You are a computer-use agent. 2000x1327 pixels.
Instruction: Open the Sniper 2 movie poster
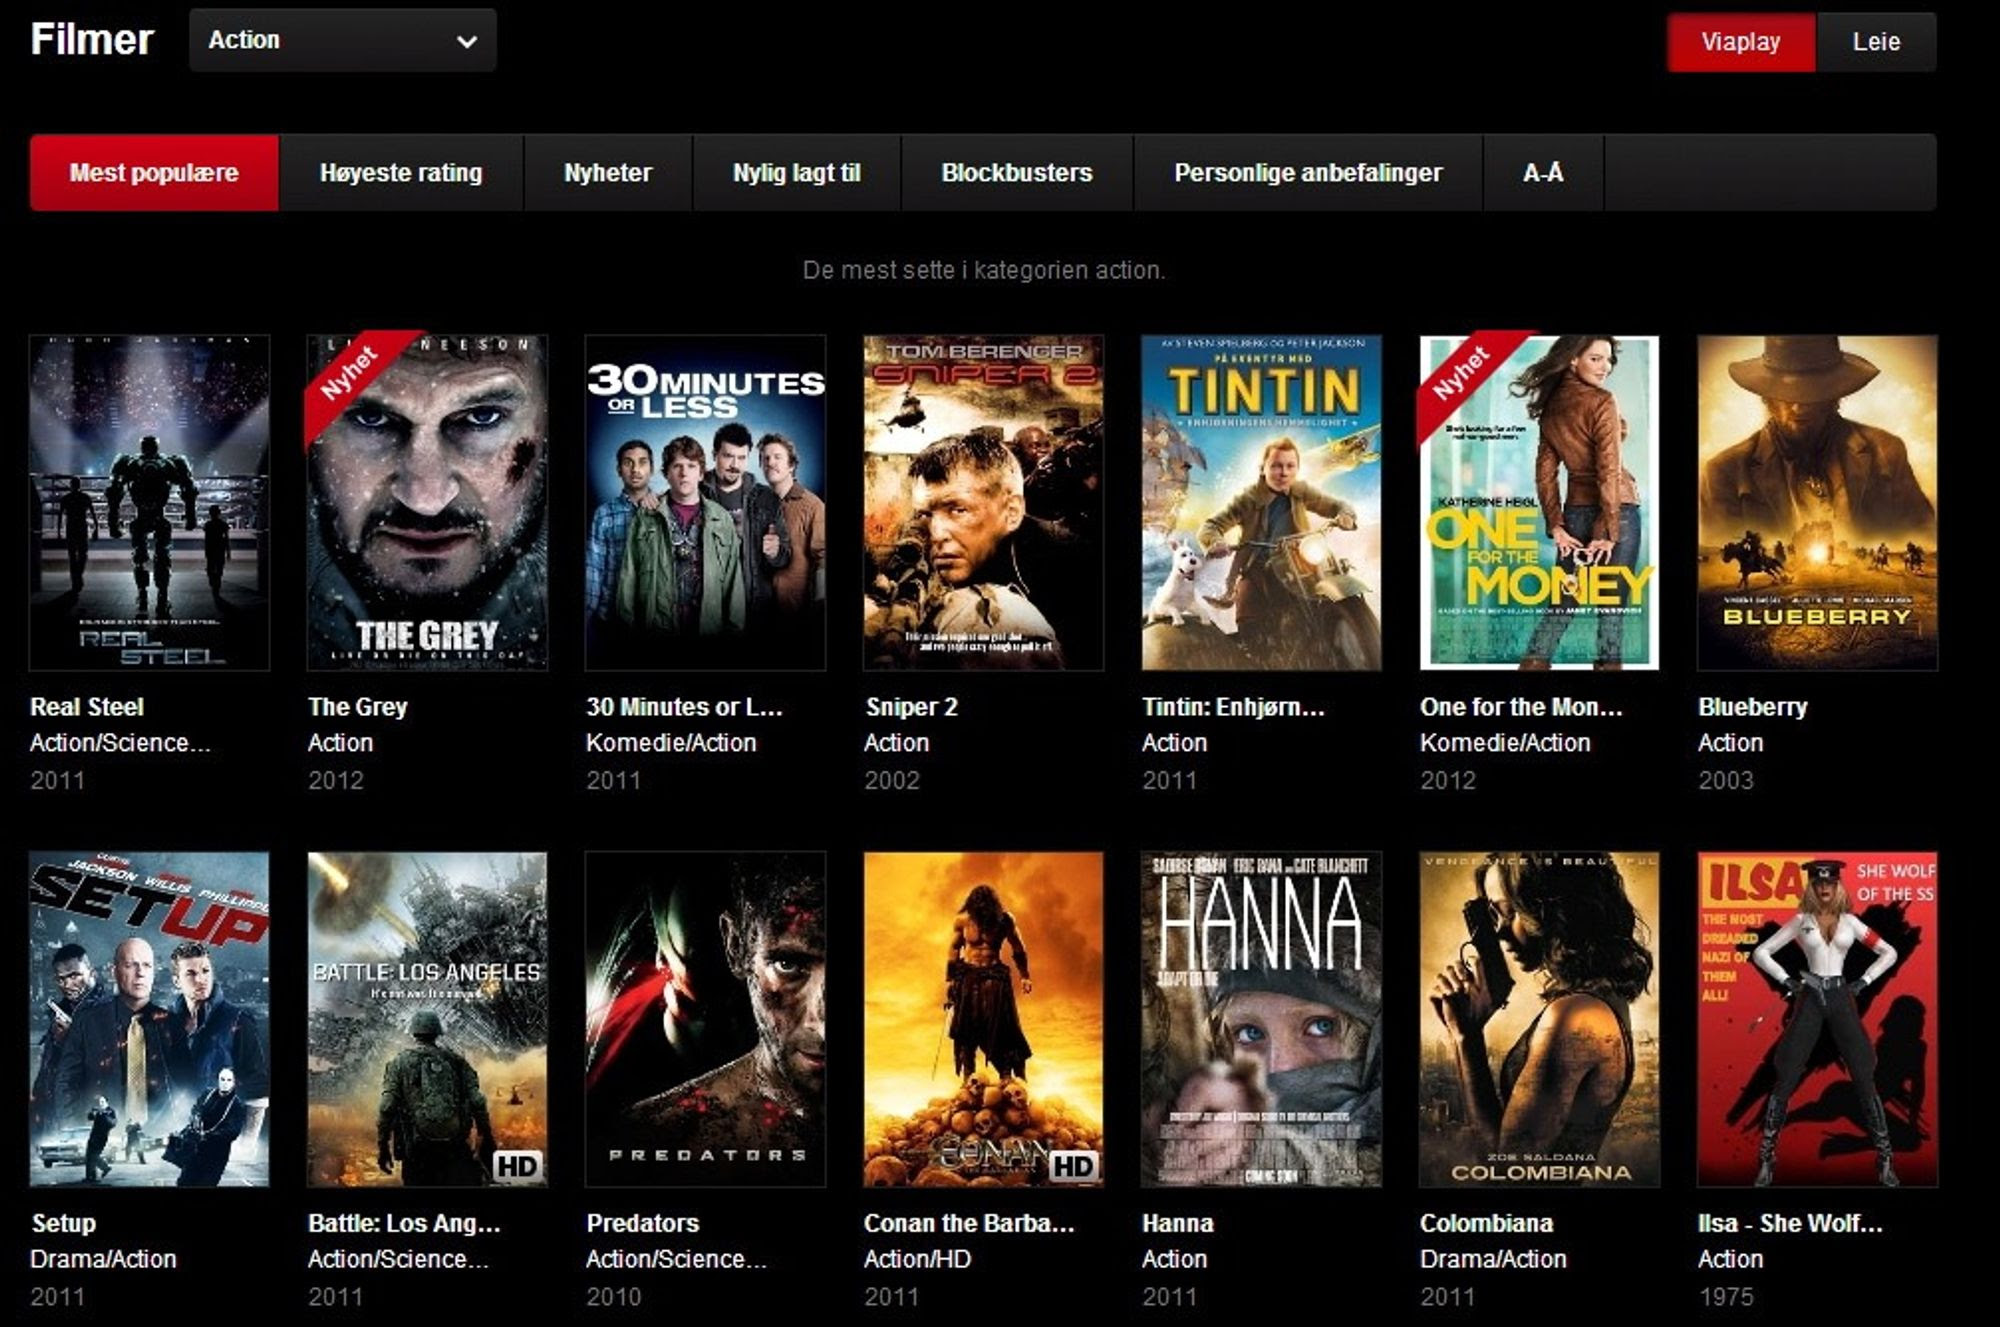[984, 503]
